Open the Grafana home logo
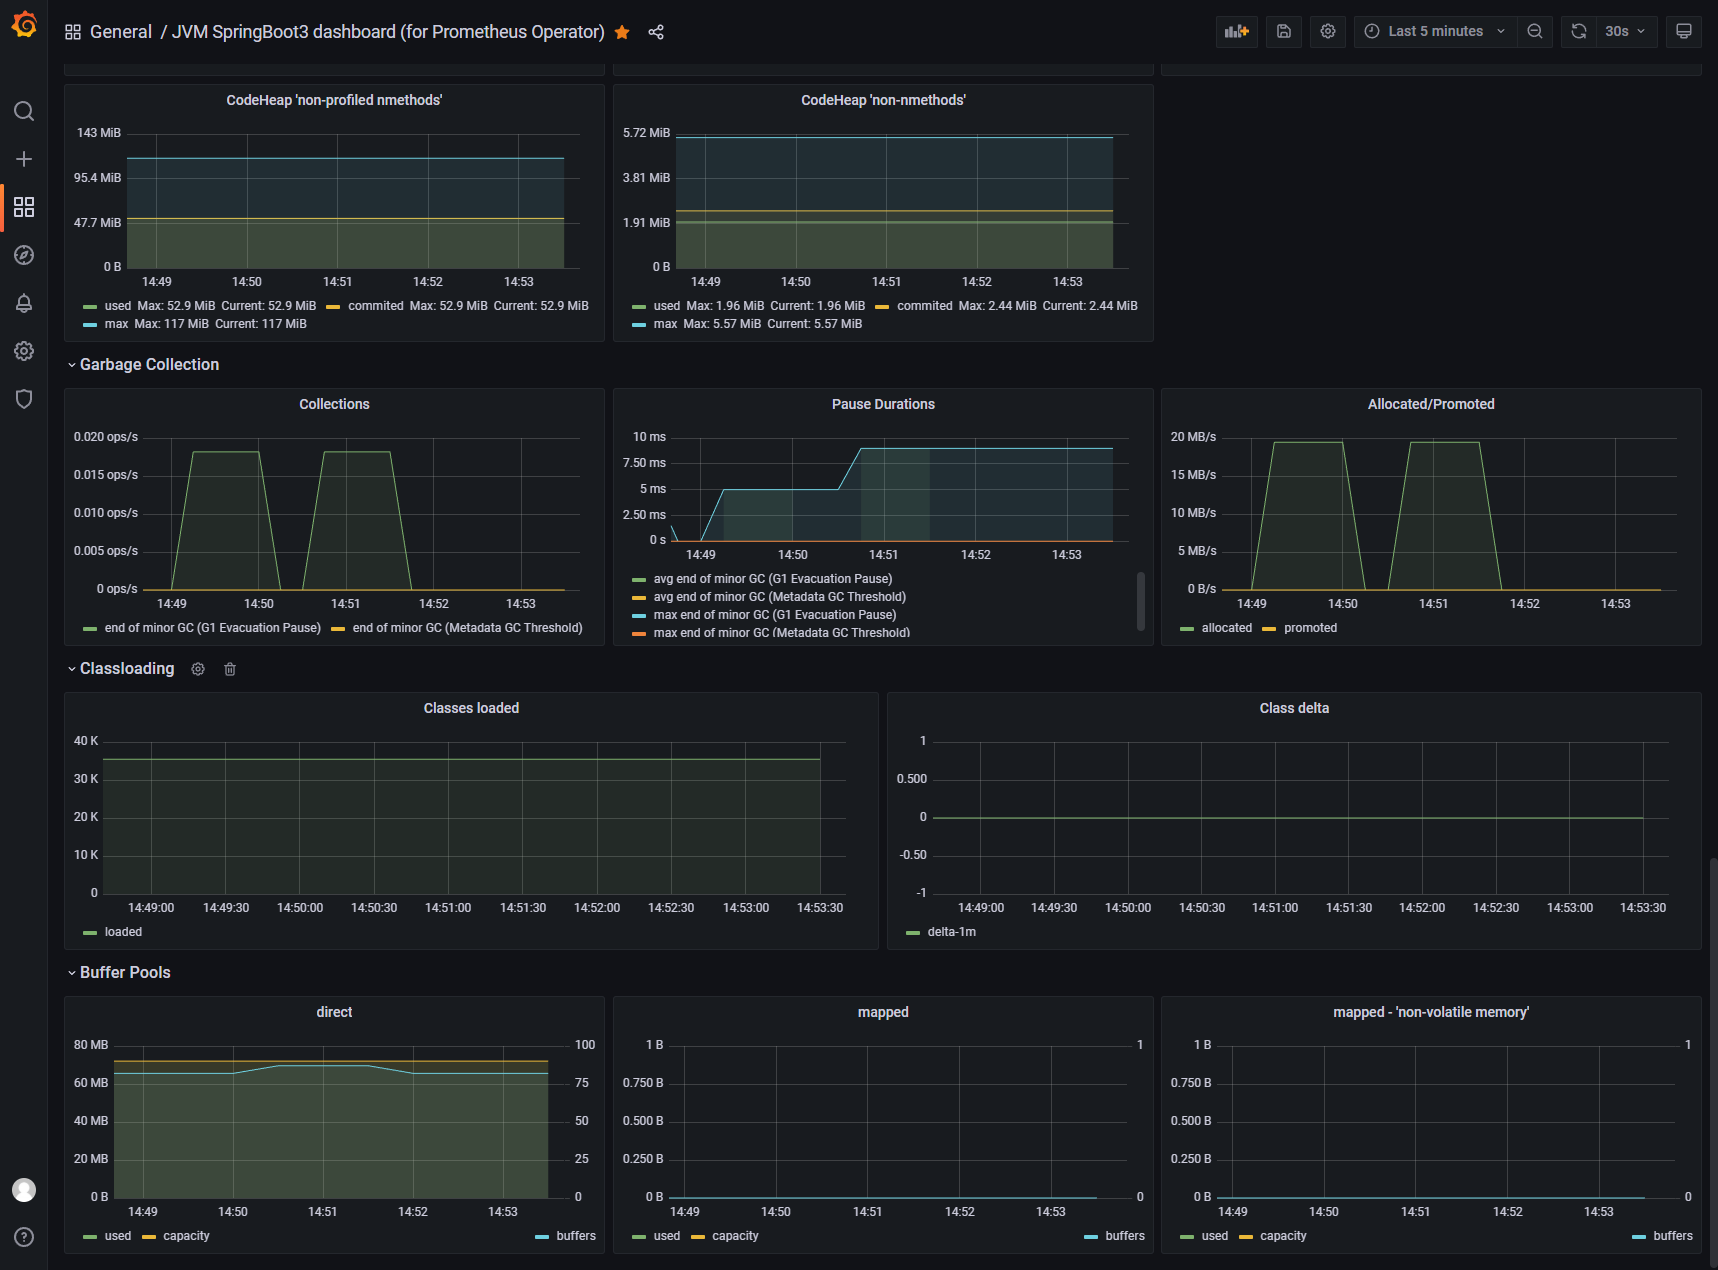 pos(24,25)
